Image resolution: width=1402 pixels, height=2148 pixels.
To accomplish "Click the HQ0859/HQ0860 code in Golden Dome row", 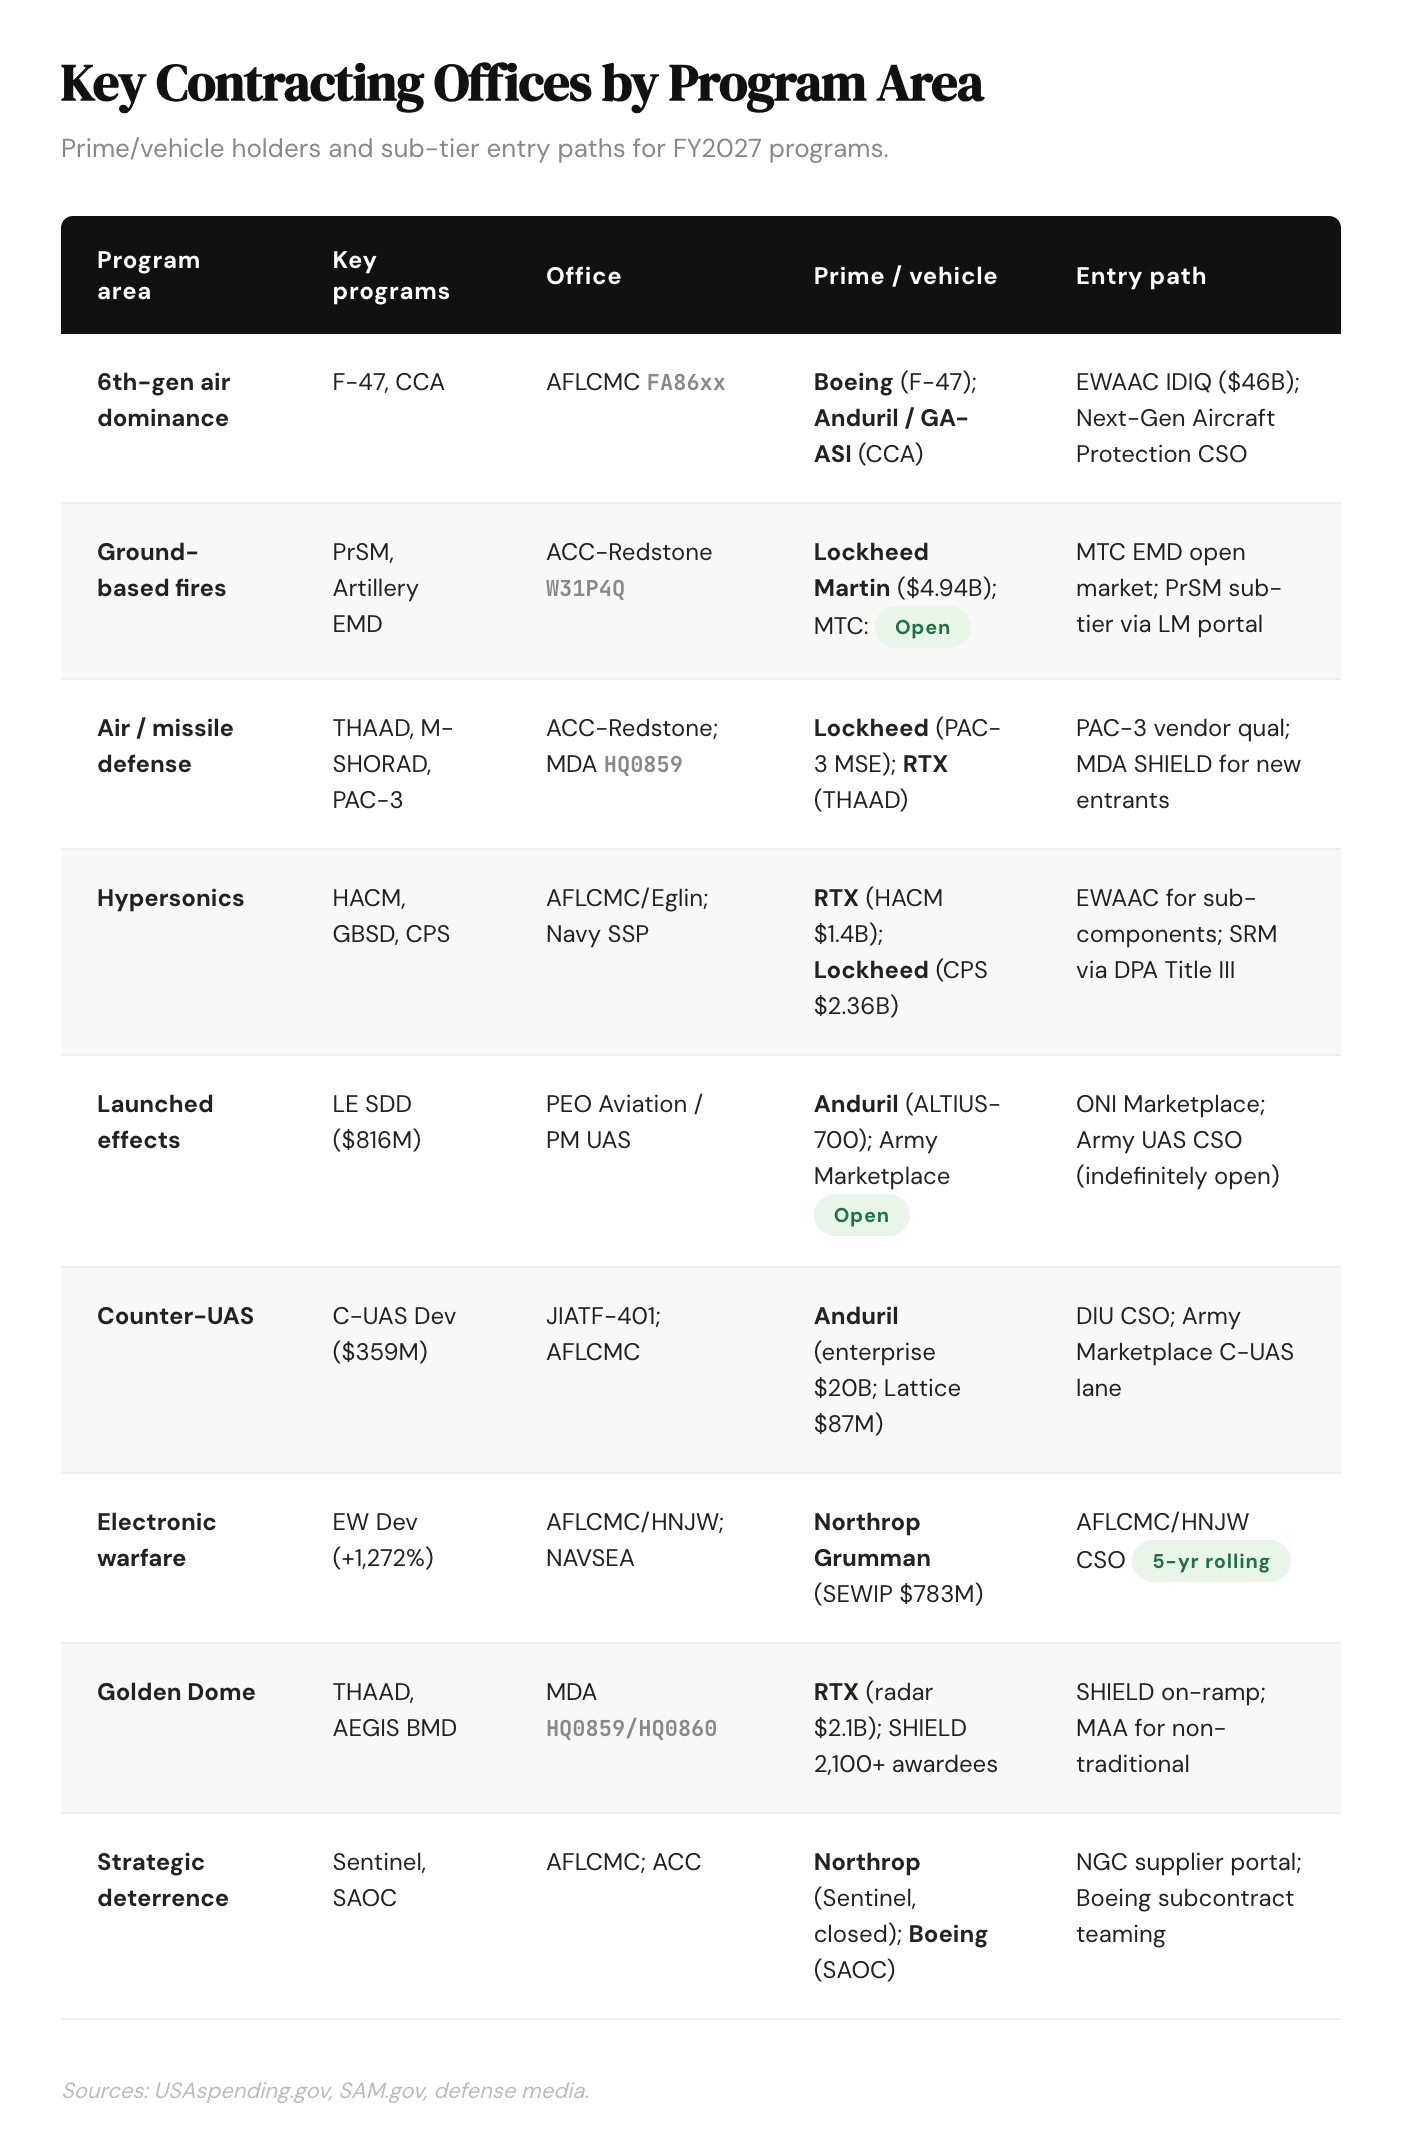I will tap(631, 1728).
